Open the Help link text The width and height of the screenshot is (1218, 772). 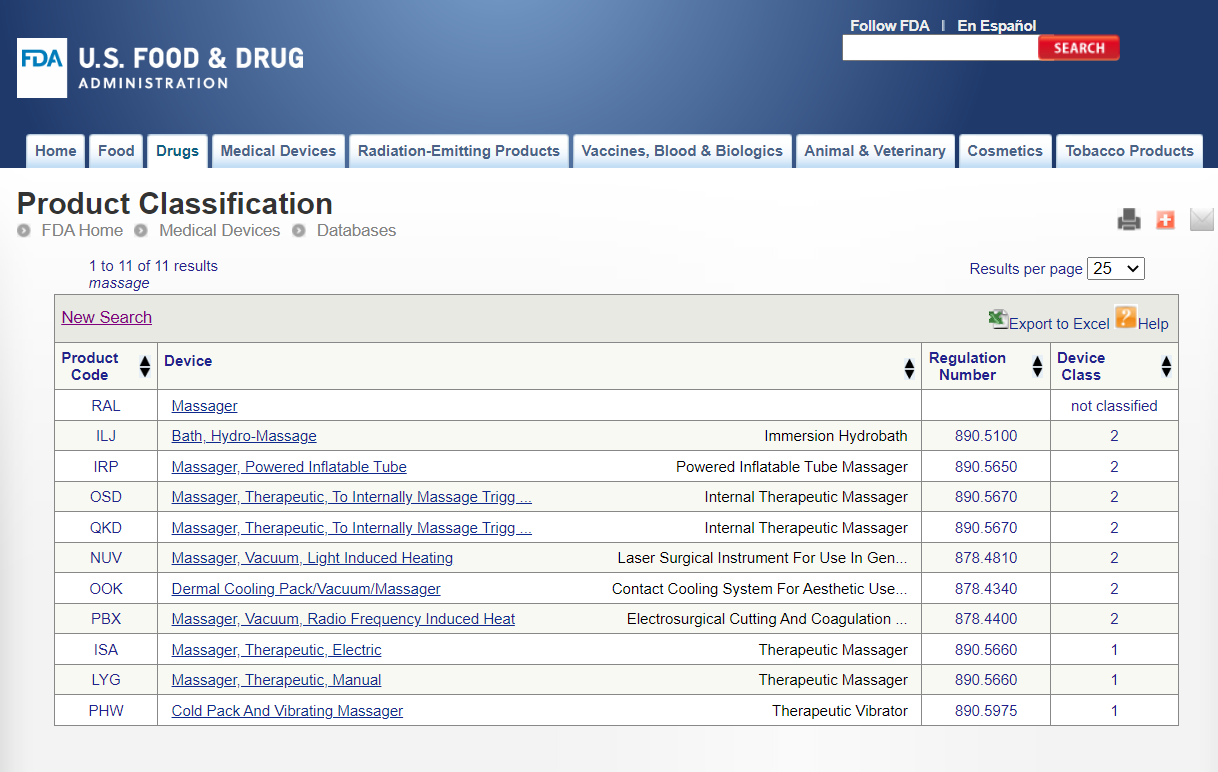pyautogui.click(x=1153, y=324)
